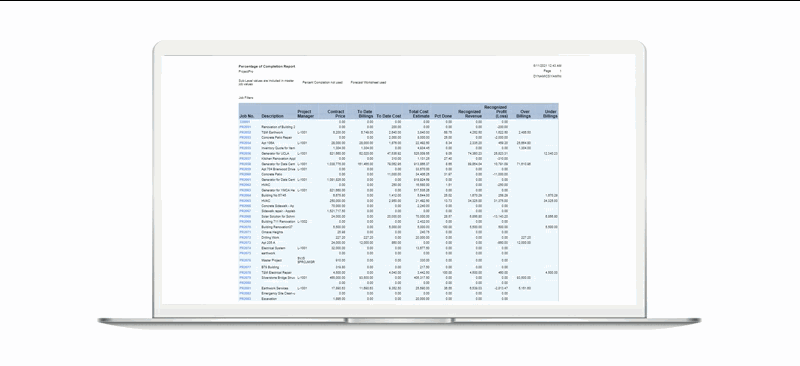Screen dimensions: 800x366
Task: Open the job link for Generator for UCLA
Action: pos(245,153)
